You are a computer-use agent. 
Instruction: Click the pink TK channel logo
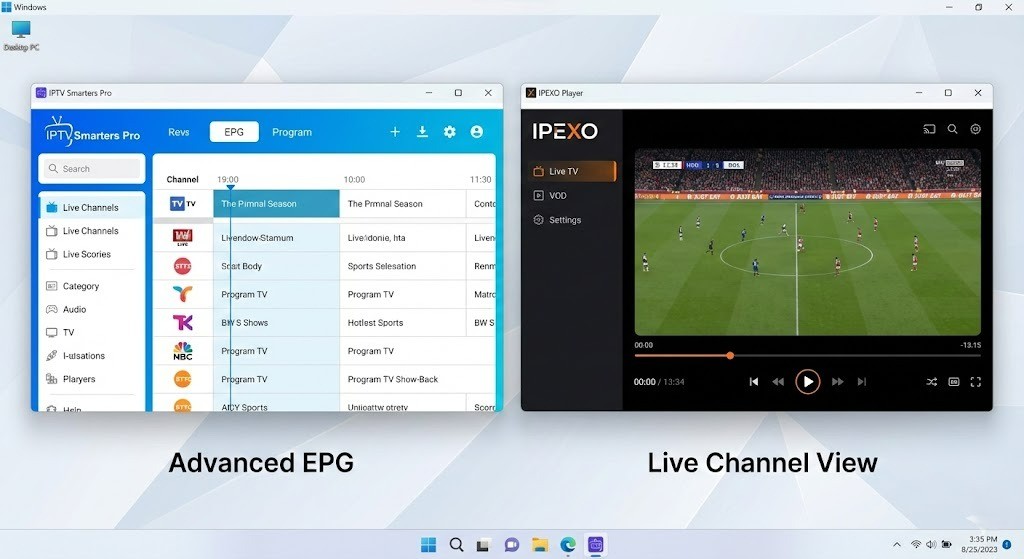(x=183, y=323)
